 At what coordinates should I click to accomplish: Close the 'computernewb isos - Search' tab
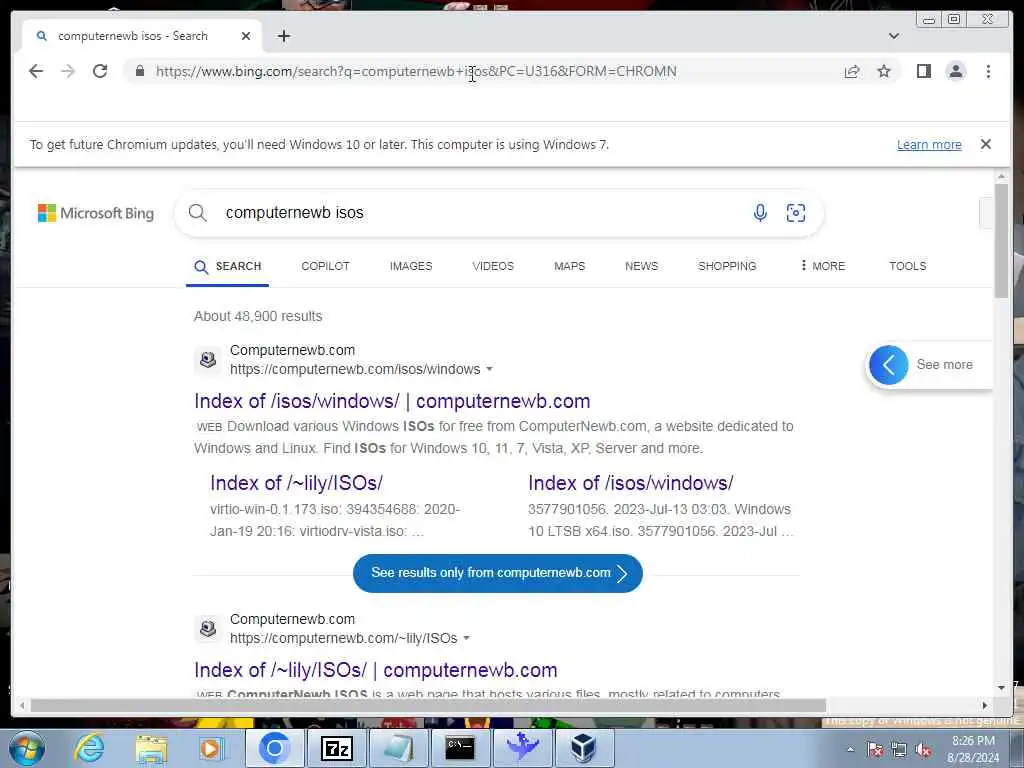pyautogui.click(x=246, y=36)
